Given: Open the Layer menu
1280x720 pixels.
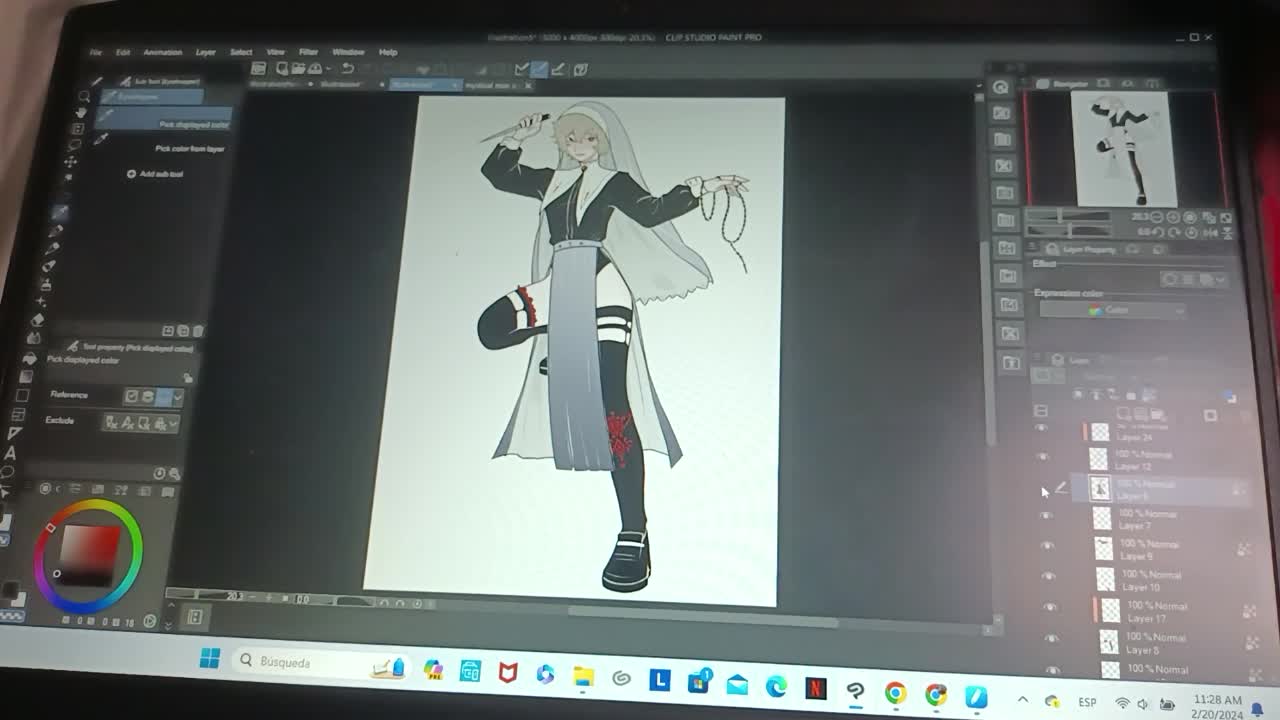Looking at the screenshot, I should point(205,52).
